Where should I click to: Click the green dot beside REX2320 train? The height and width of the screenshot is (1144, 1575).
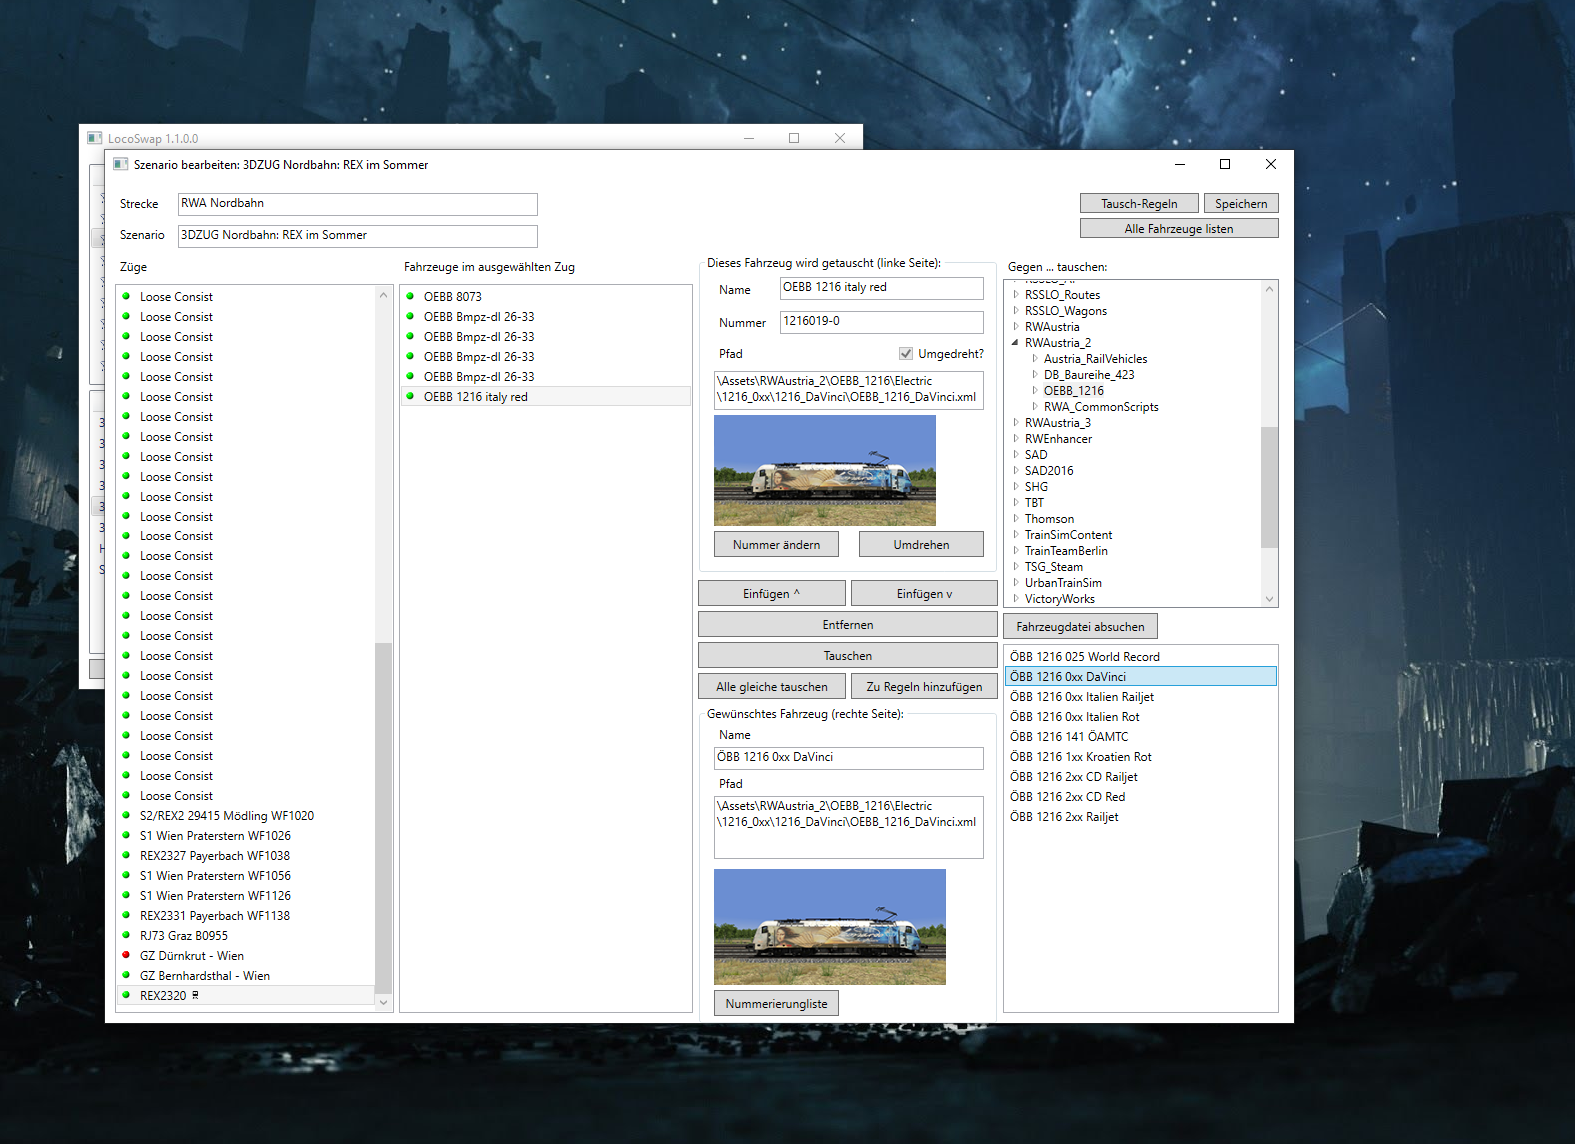point(126,995)
